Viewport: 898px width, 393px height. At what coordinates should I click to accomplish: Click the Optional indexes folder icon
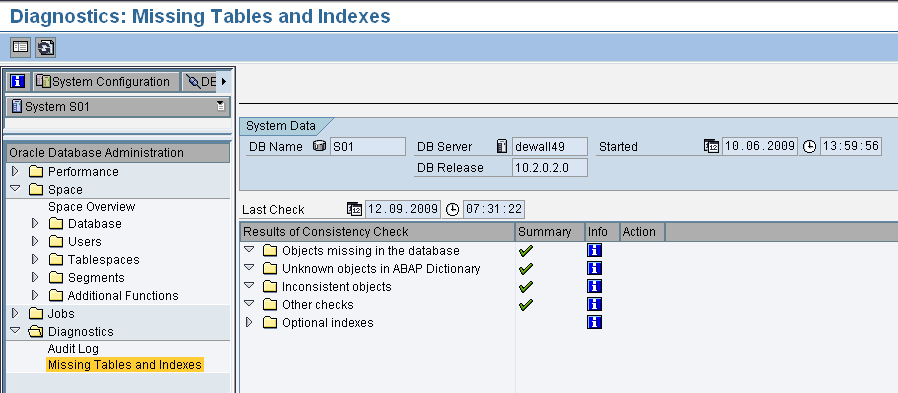tap(270, 323)
